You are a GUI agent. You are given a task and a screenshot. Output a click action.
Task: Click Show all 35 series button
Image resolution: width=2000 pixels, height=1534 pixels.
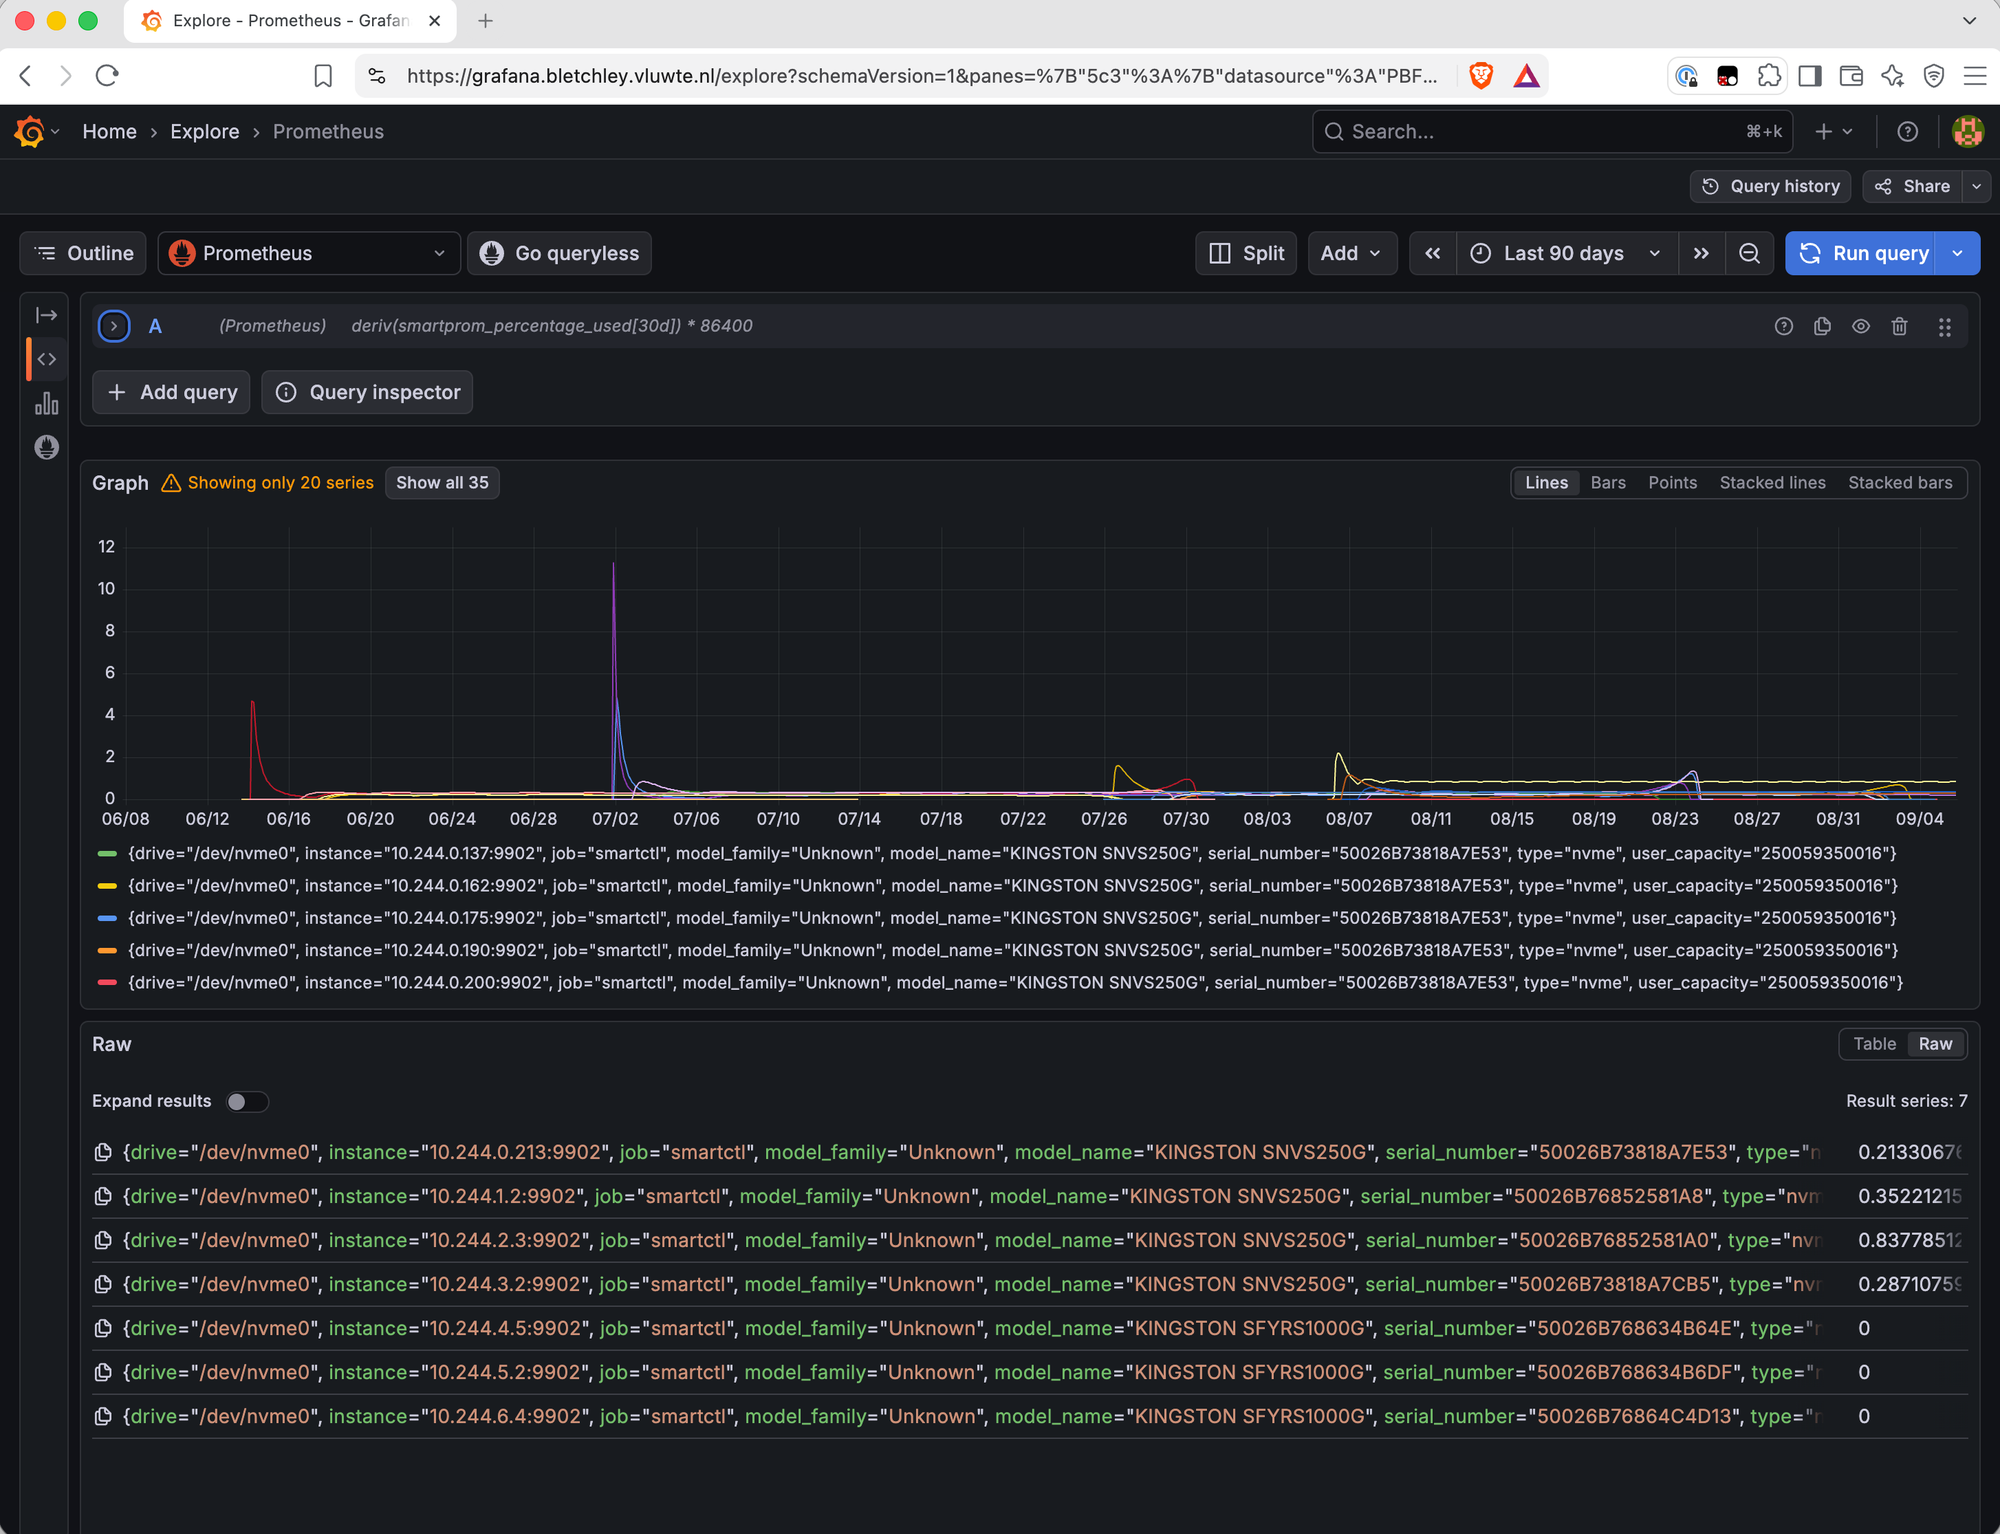442,483
